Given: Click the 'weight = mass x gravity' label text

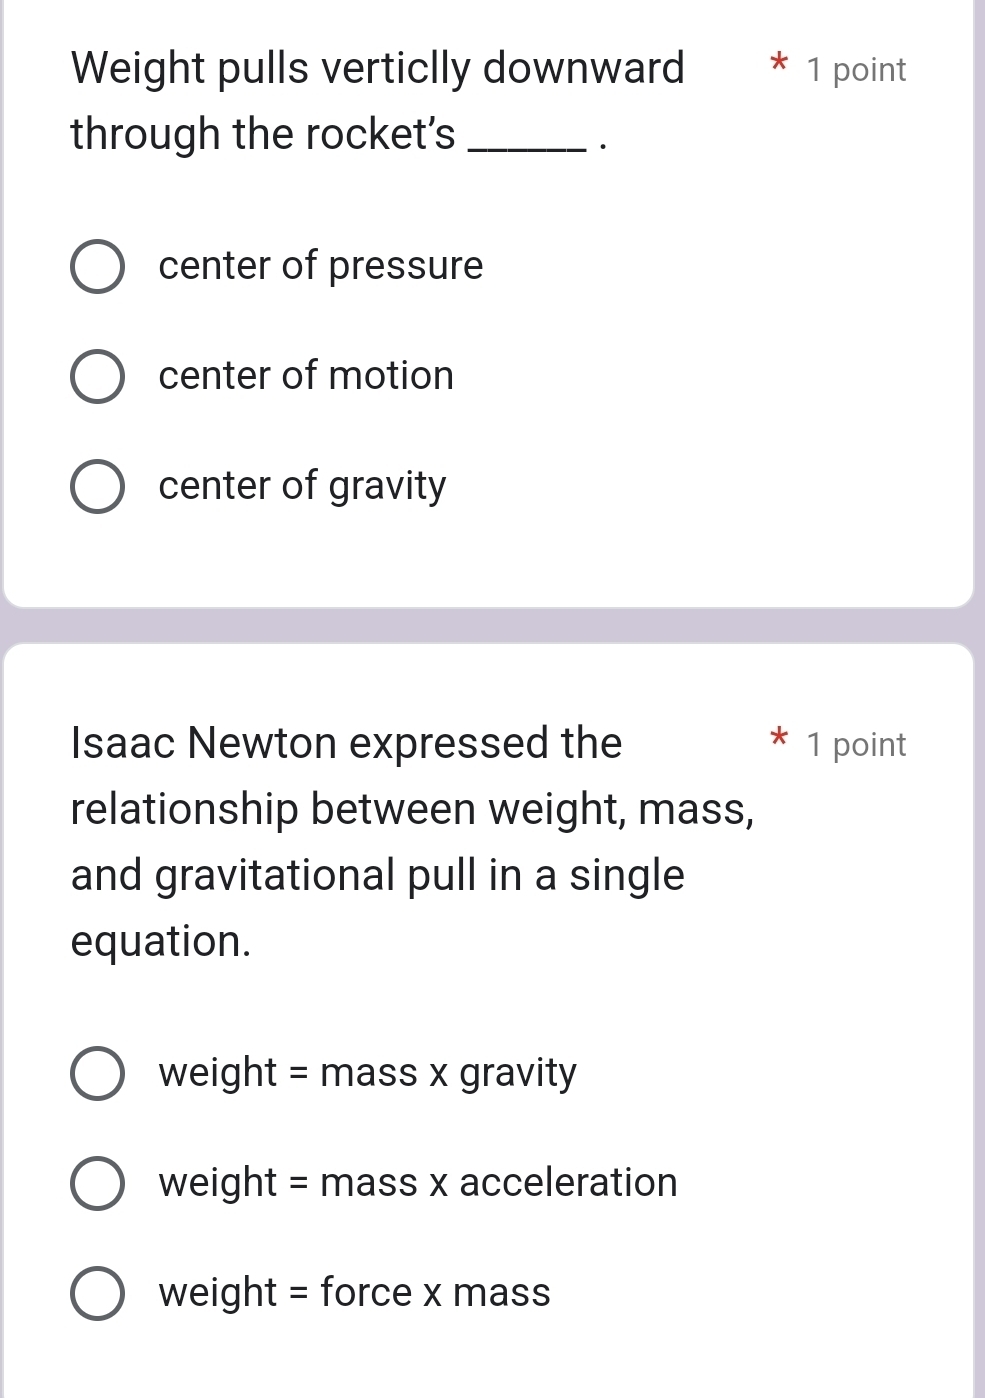Looking at the screenshot, I should click(367, 1072).
